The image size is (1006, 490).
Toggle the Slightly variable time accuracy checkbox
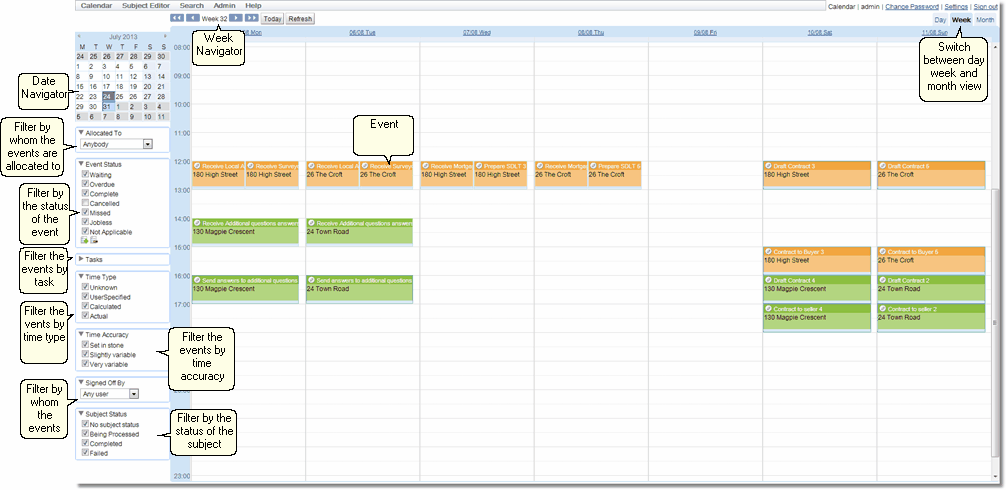pos(85,355)
